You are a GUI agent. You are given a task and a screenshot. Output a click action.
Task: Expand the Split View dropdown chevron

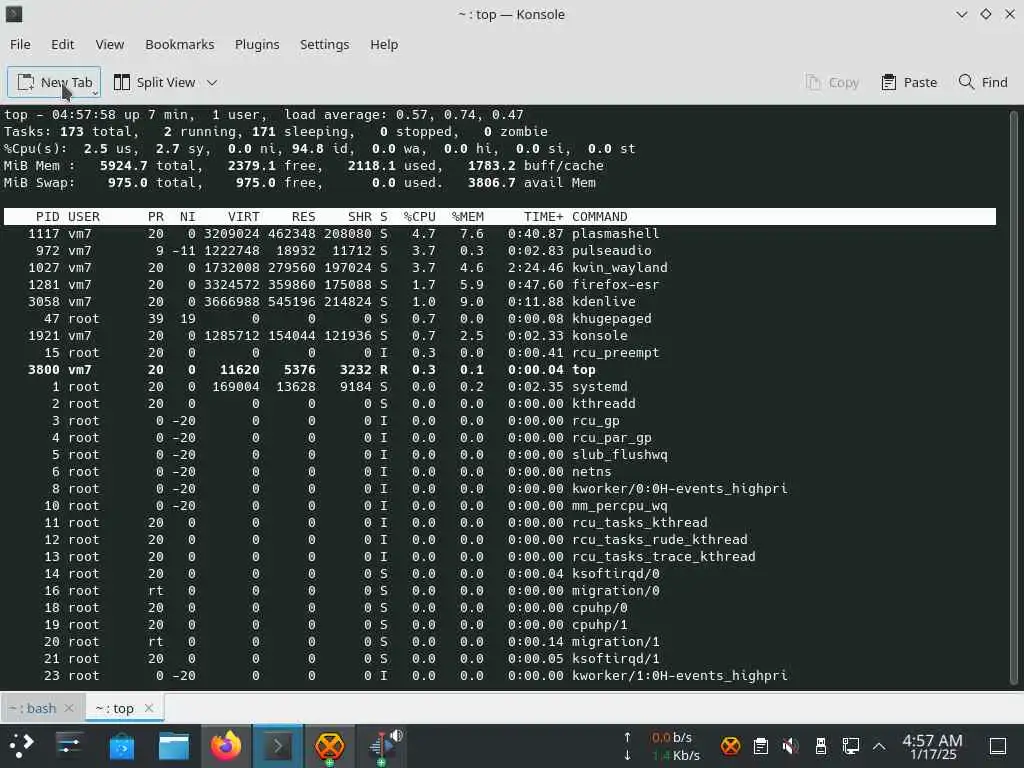click(x=212, y=82)
